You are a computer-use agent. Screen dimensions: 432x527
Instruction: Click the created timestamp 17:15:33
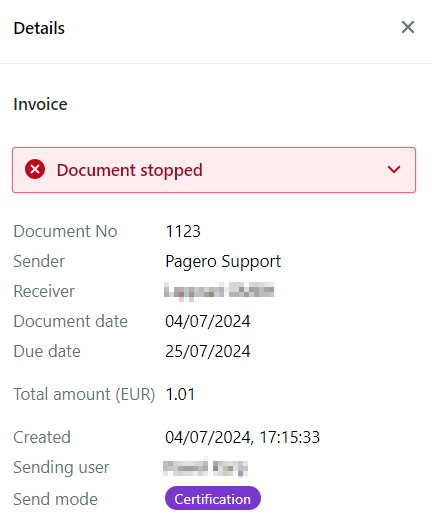click(289, 437)
